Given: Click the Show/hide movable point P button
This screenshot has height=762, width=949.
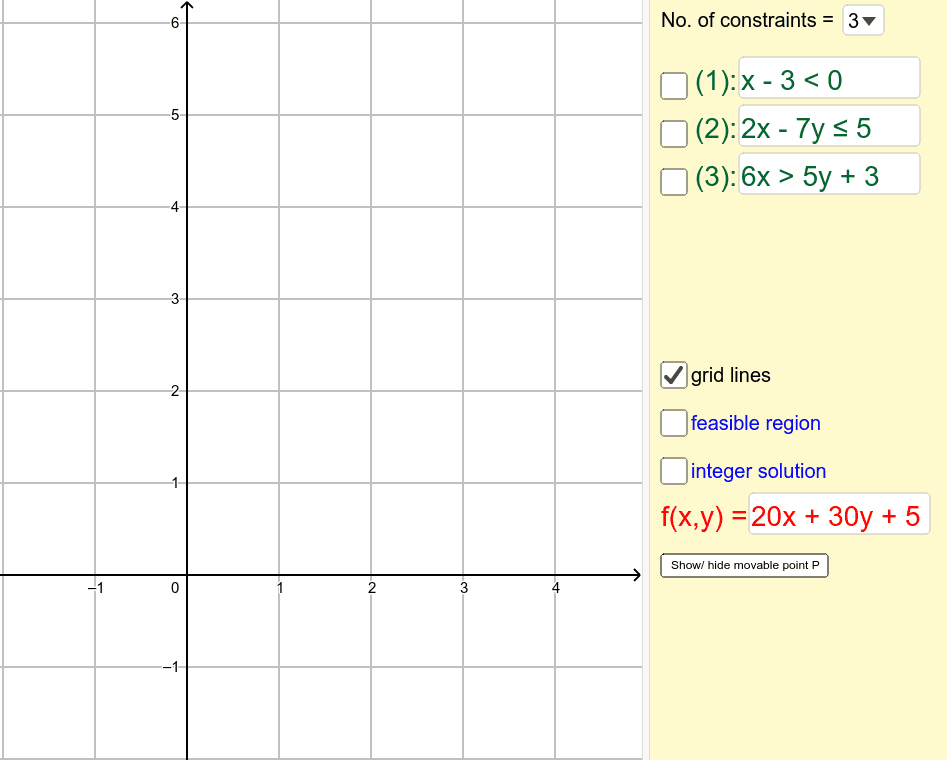Looking at the screenshot, I should point(744,565).
